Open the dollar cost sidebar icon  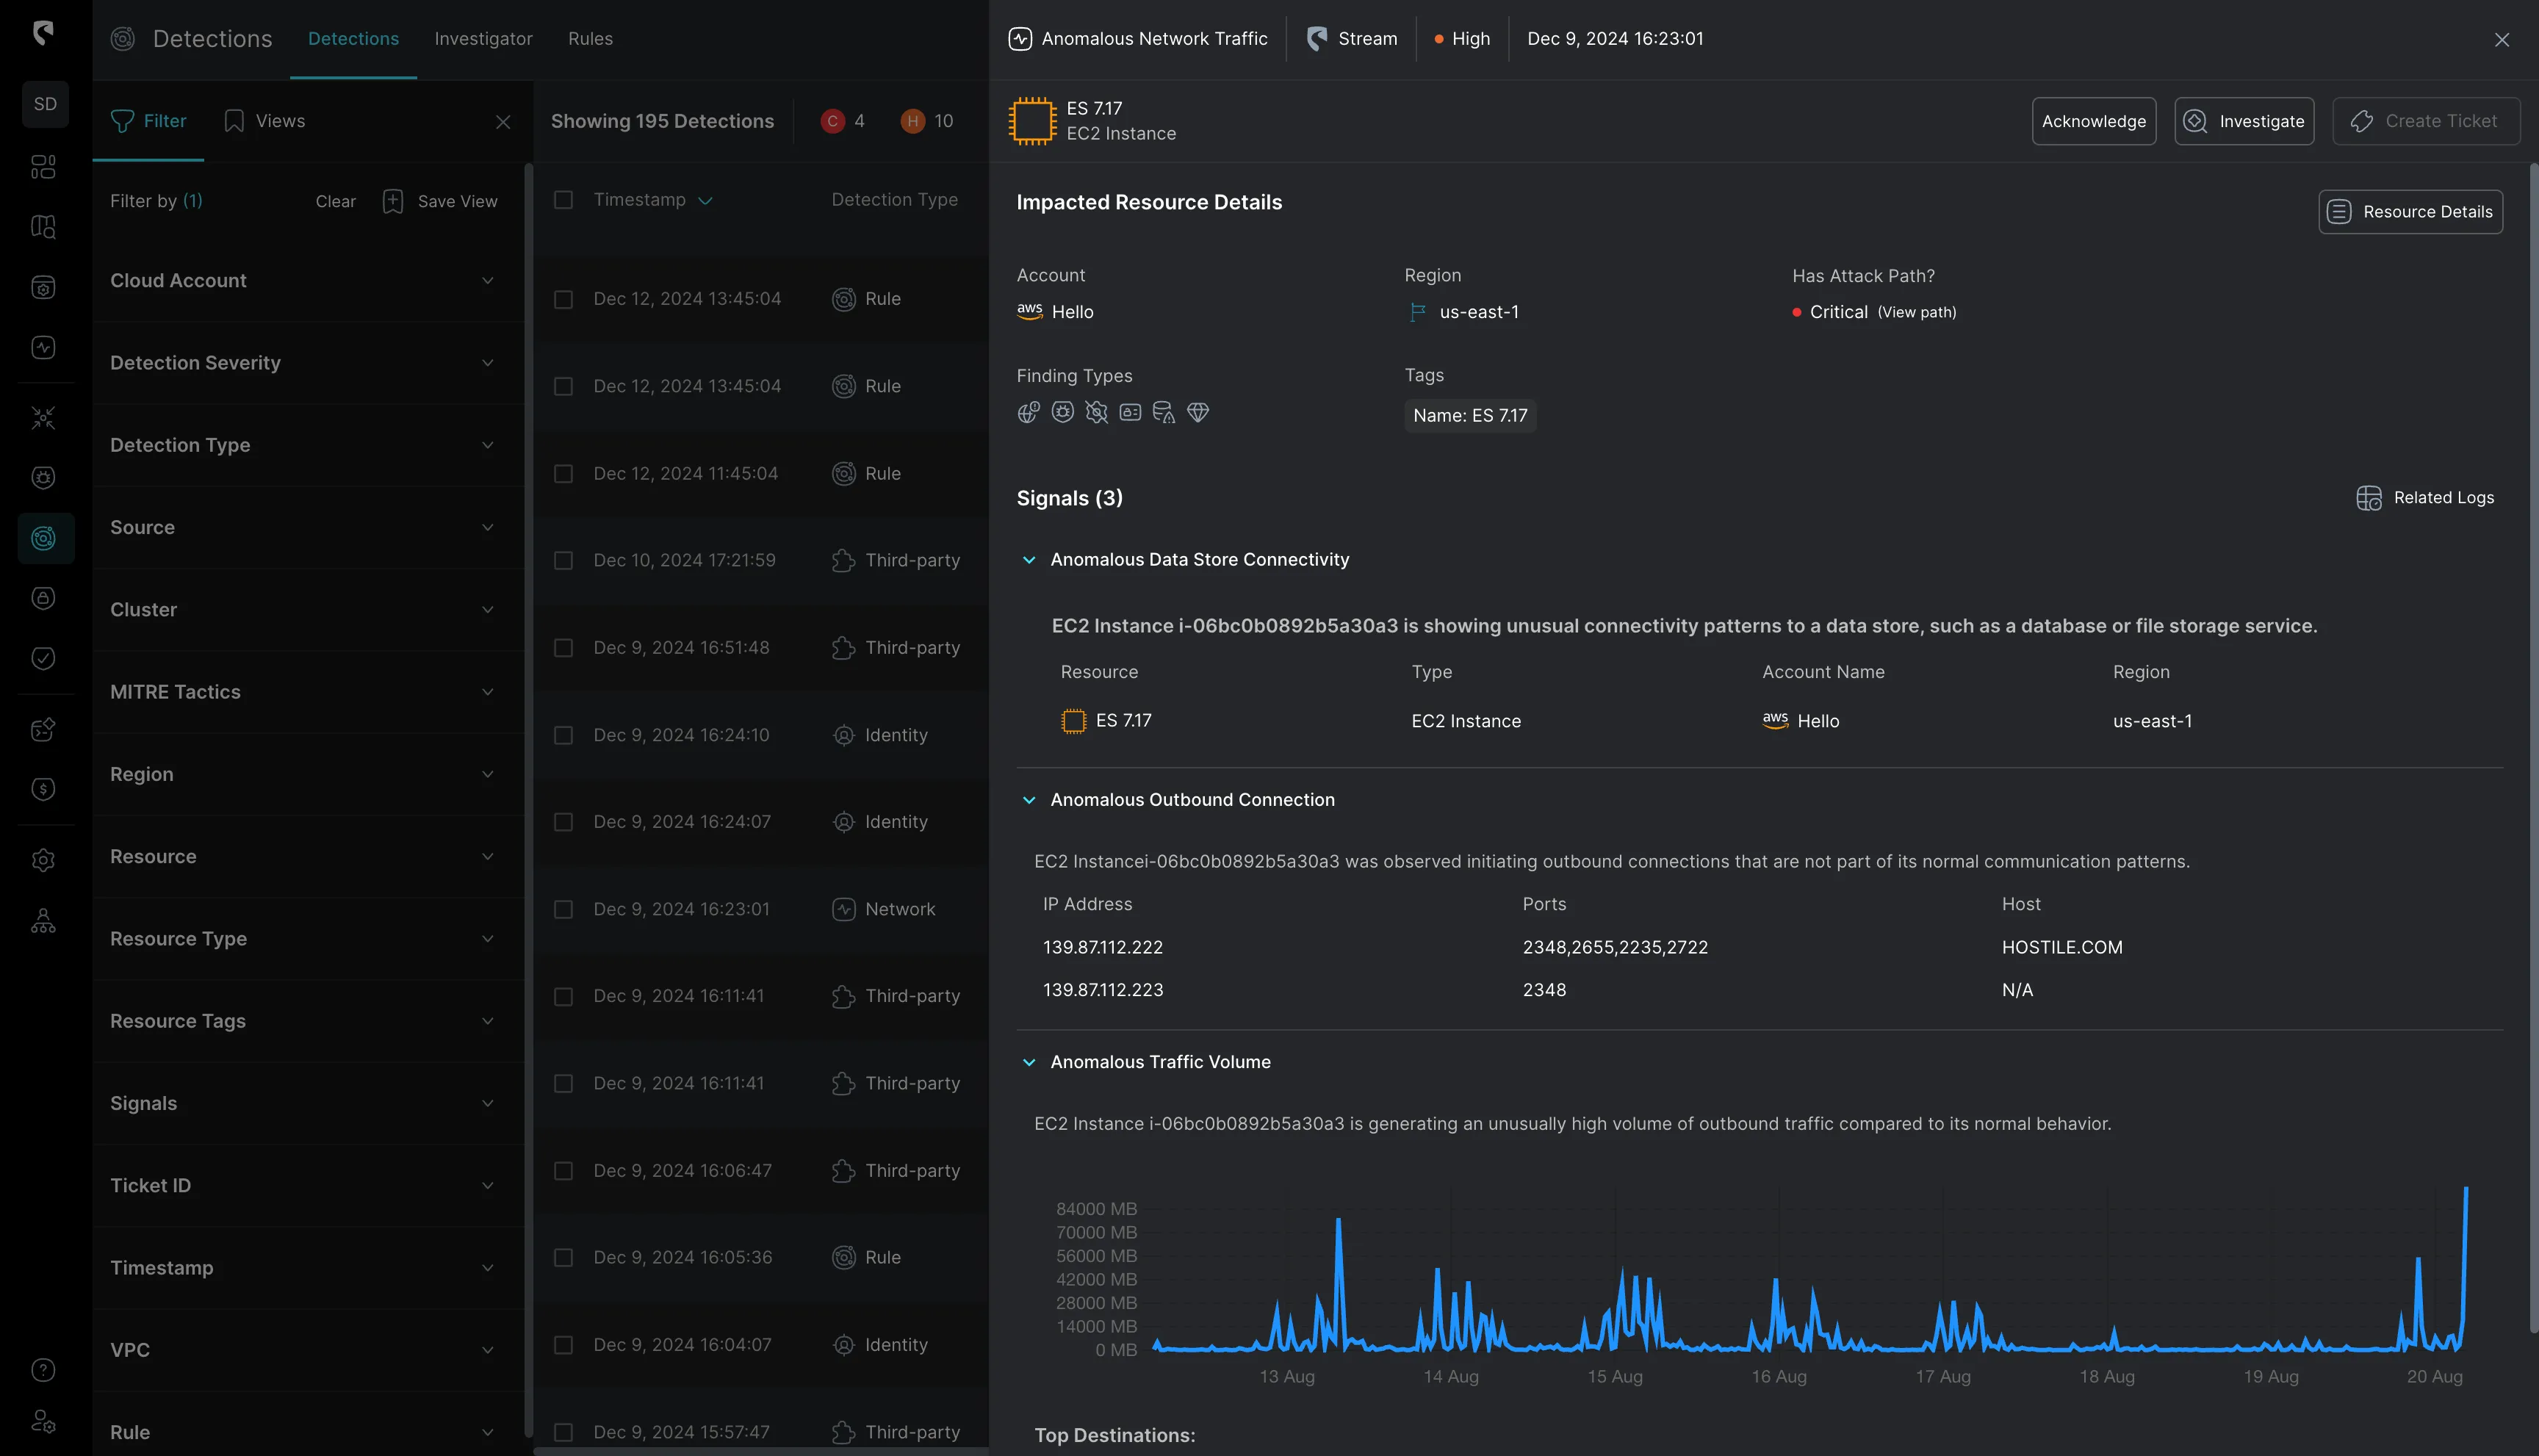click(x=43, y=790)
